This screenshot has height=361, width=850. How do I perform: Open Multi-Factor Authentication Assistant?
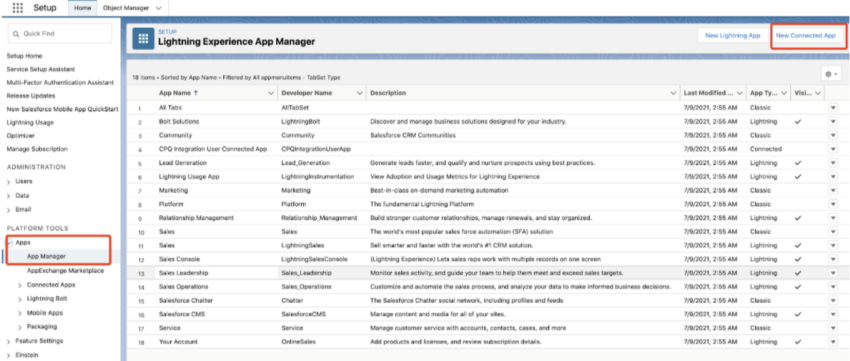(60, 82)
